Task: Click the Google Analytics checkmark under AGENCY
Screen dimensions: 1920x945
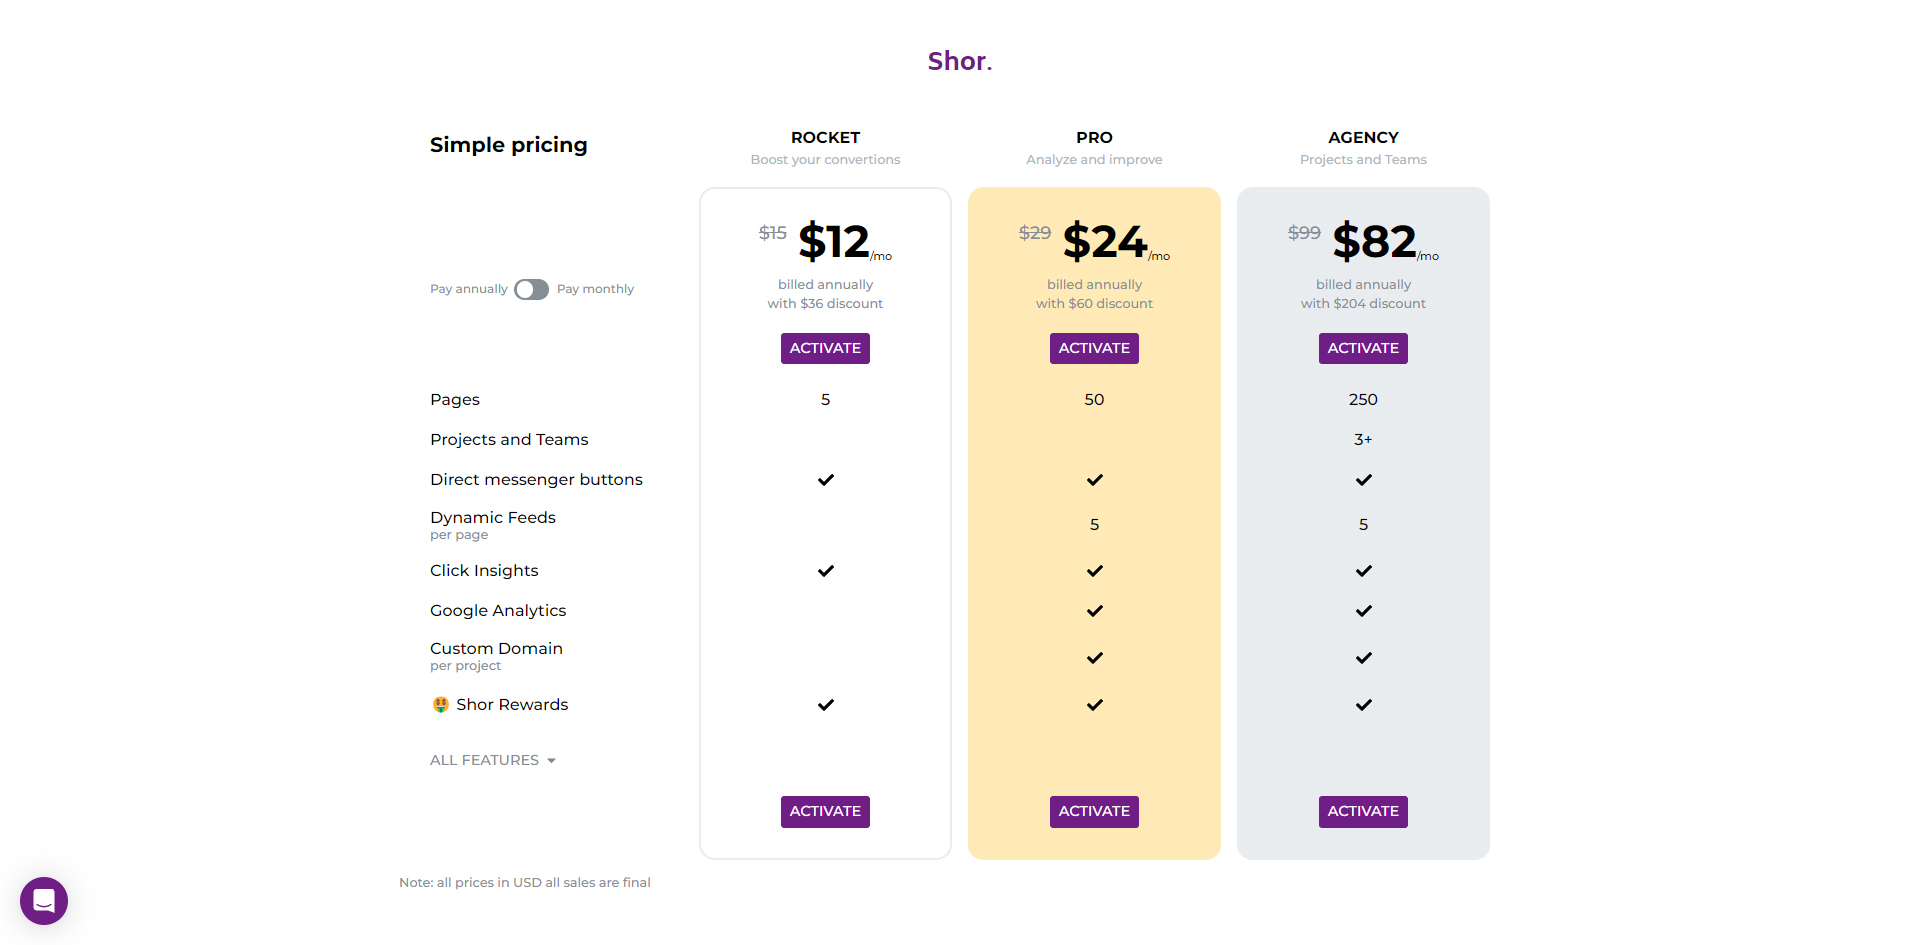Action: coord(1363,611)
